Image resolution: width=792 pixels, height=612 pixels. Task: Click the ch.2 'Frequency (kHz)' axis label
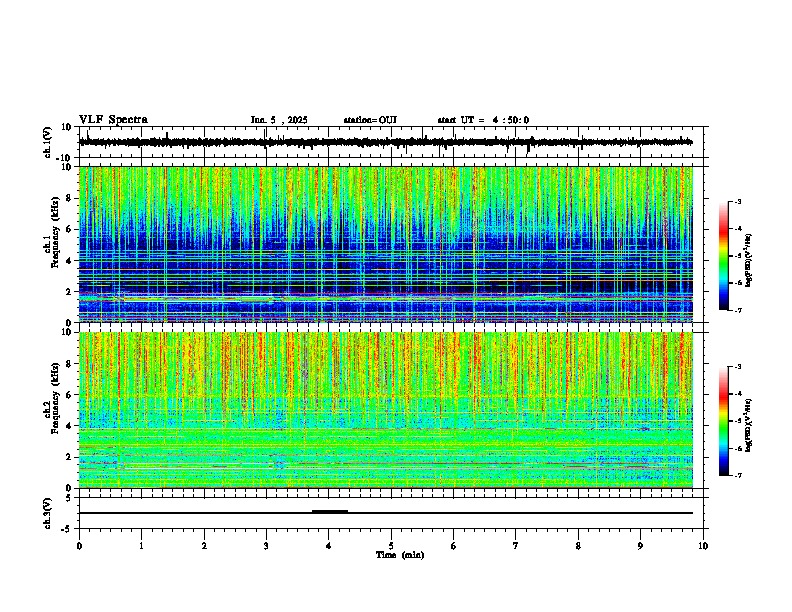[x=55, y=397]
